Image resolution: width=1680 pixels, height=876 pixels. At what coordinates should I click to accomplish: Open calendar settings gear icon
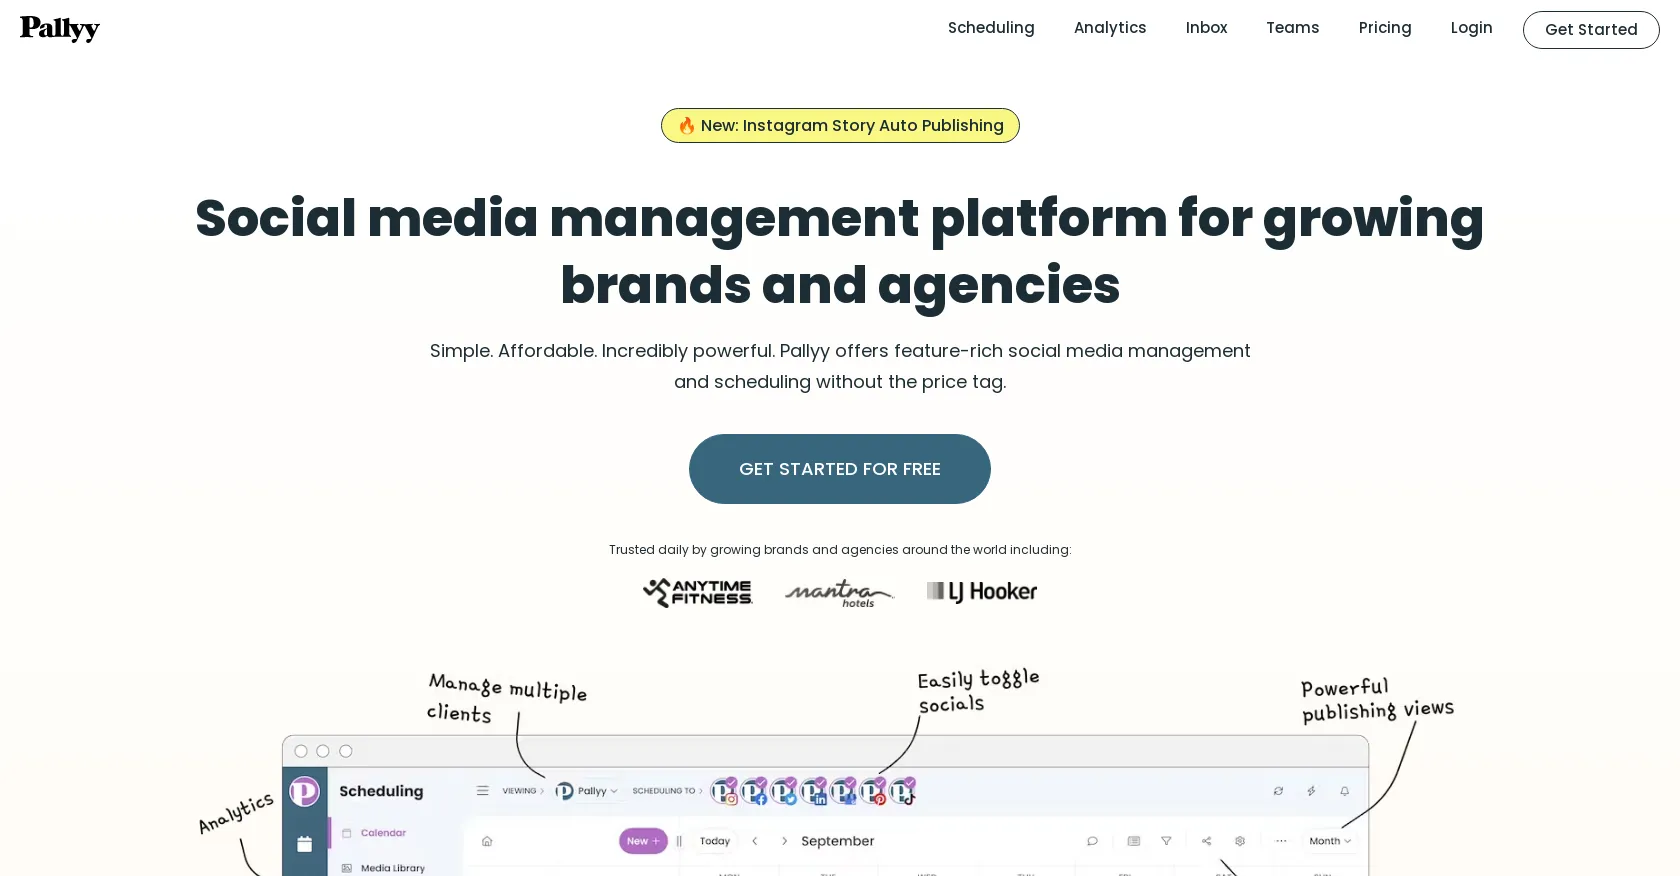click(x=1240, y=841)
